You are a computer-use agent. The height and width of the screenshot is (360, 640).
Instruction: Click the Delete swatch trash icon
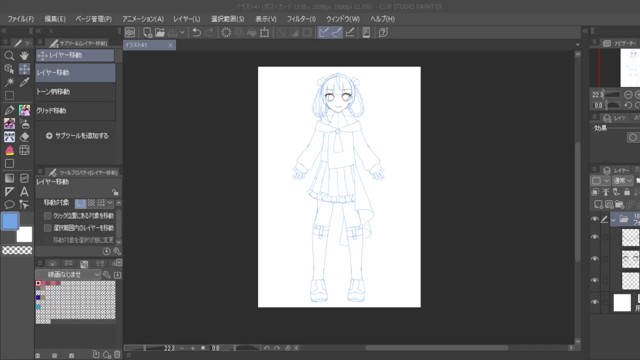point(117,354)
